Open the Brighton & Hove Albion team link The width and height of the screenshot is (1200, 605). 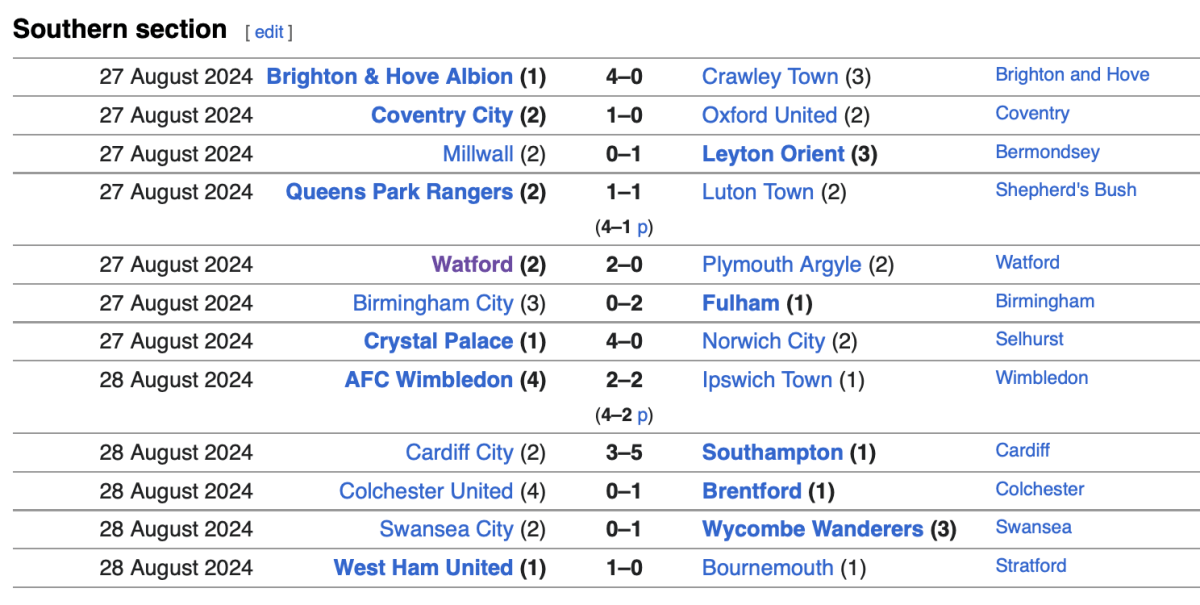[389, 77]
